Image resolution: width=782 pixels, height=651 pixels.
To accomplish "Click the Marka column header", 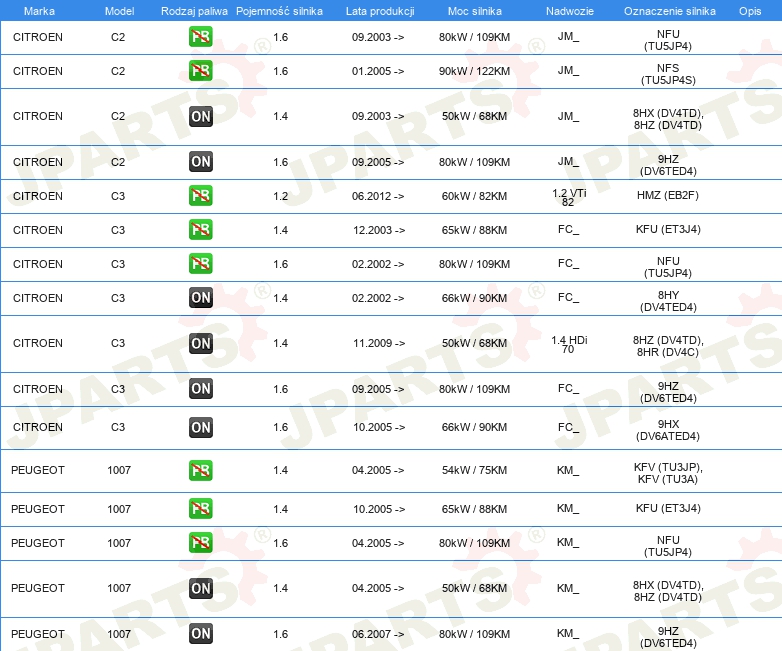I will tap(39, 11).
